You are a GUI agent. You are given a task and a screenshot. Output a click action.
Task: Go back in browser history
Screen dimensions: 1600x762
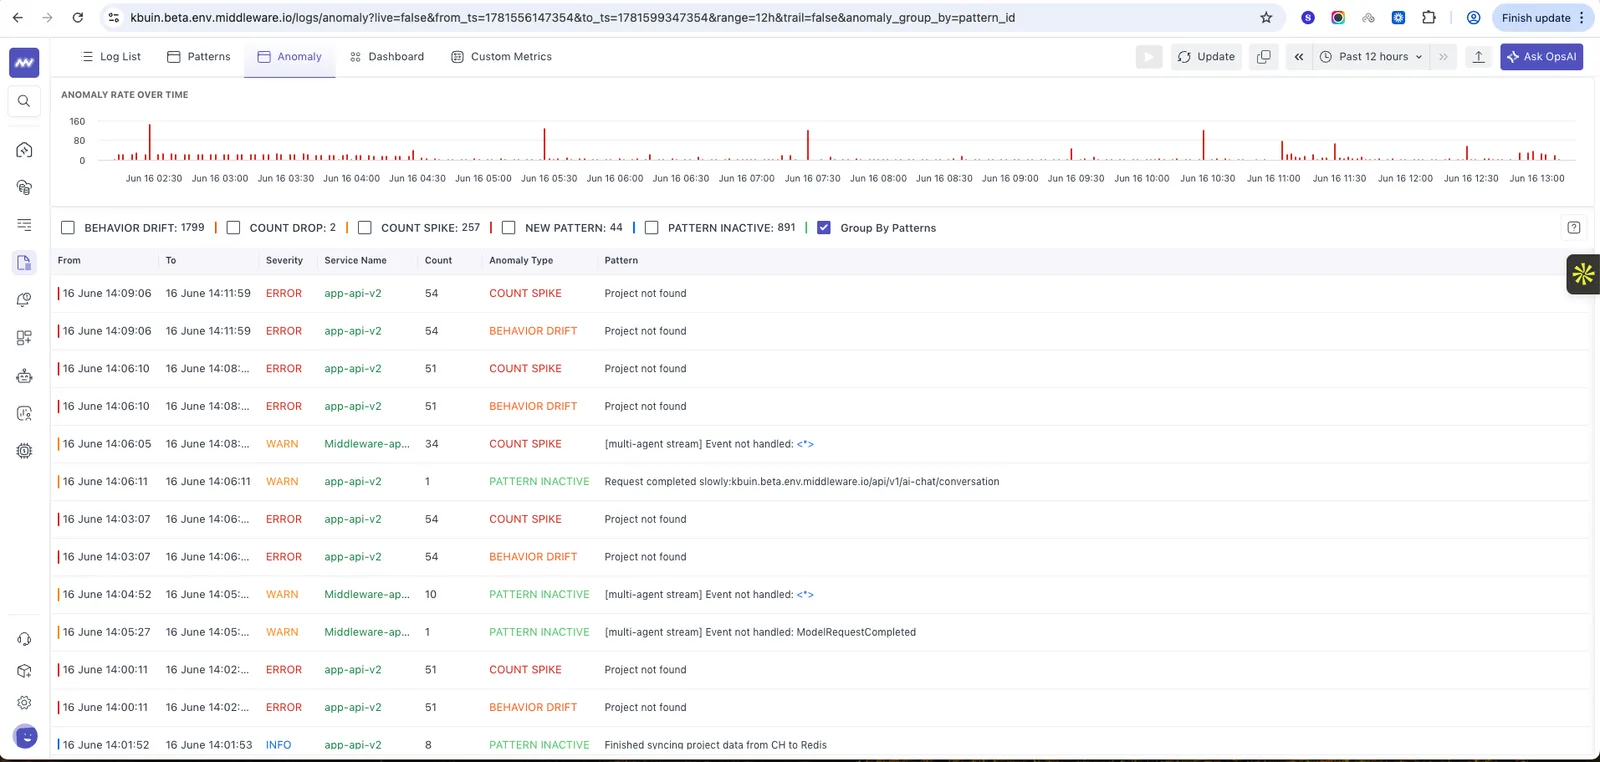click(18, 18)
